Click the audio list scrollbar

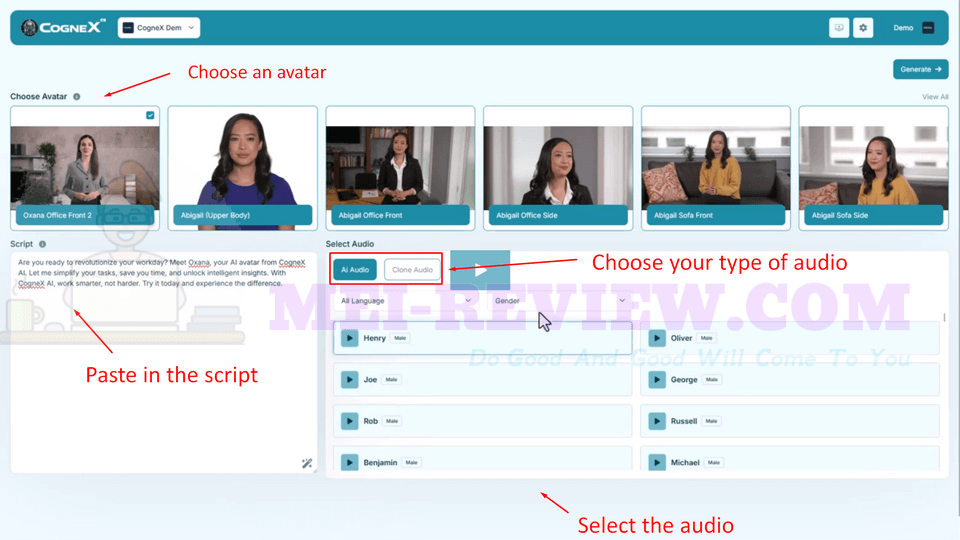click(x=944, y=318)
